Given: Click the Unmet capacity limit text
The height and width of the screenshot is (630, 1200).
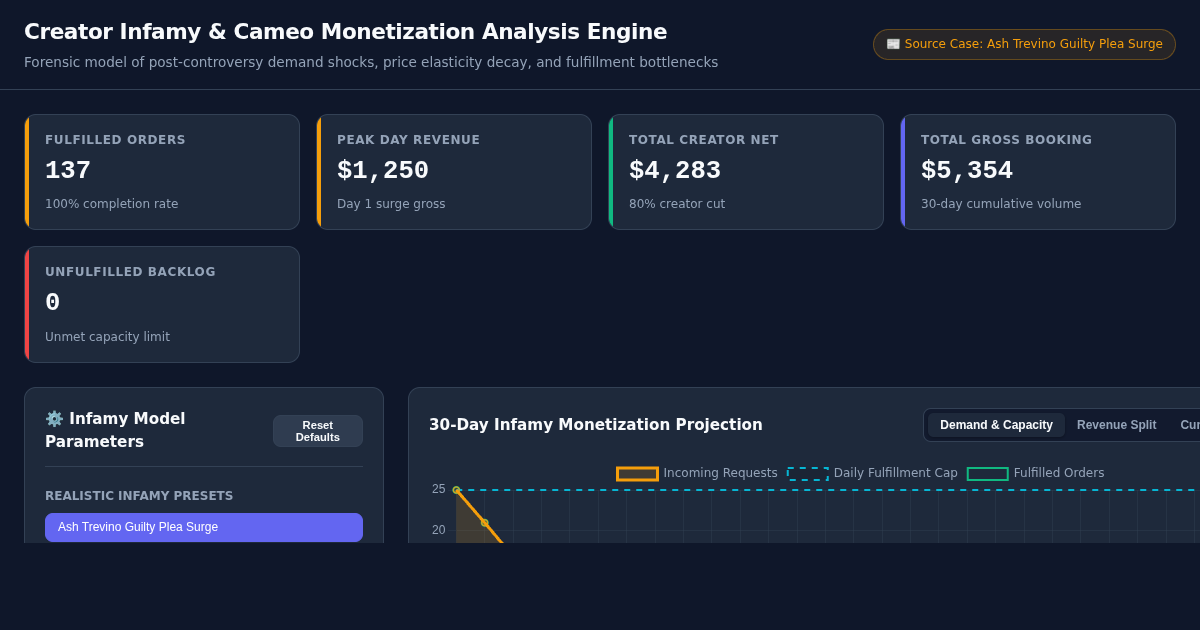Looking at the screenshot, I should tap(107, 337).
